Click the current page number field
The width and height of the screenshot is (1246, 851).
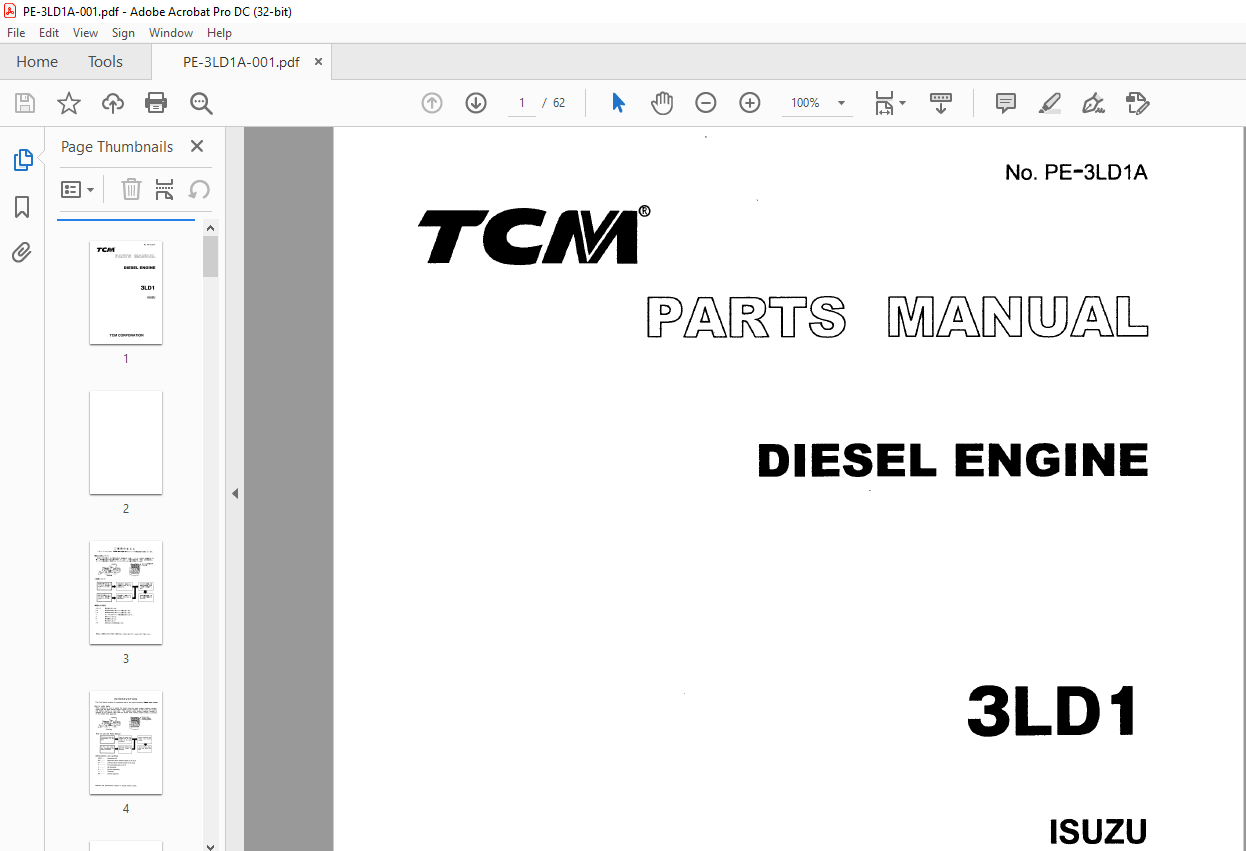tap(522, 103)
